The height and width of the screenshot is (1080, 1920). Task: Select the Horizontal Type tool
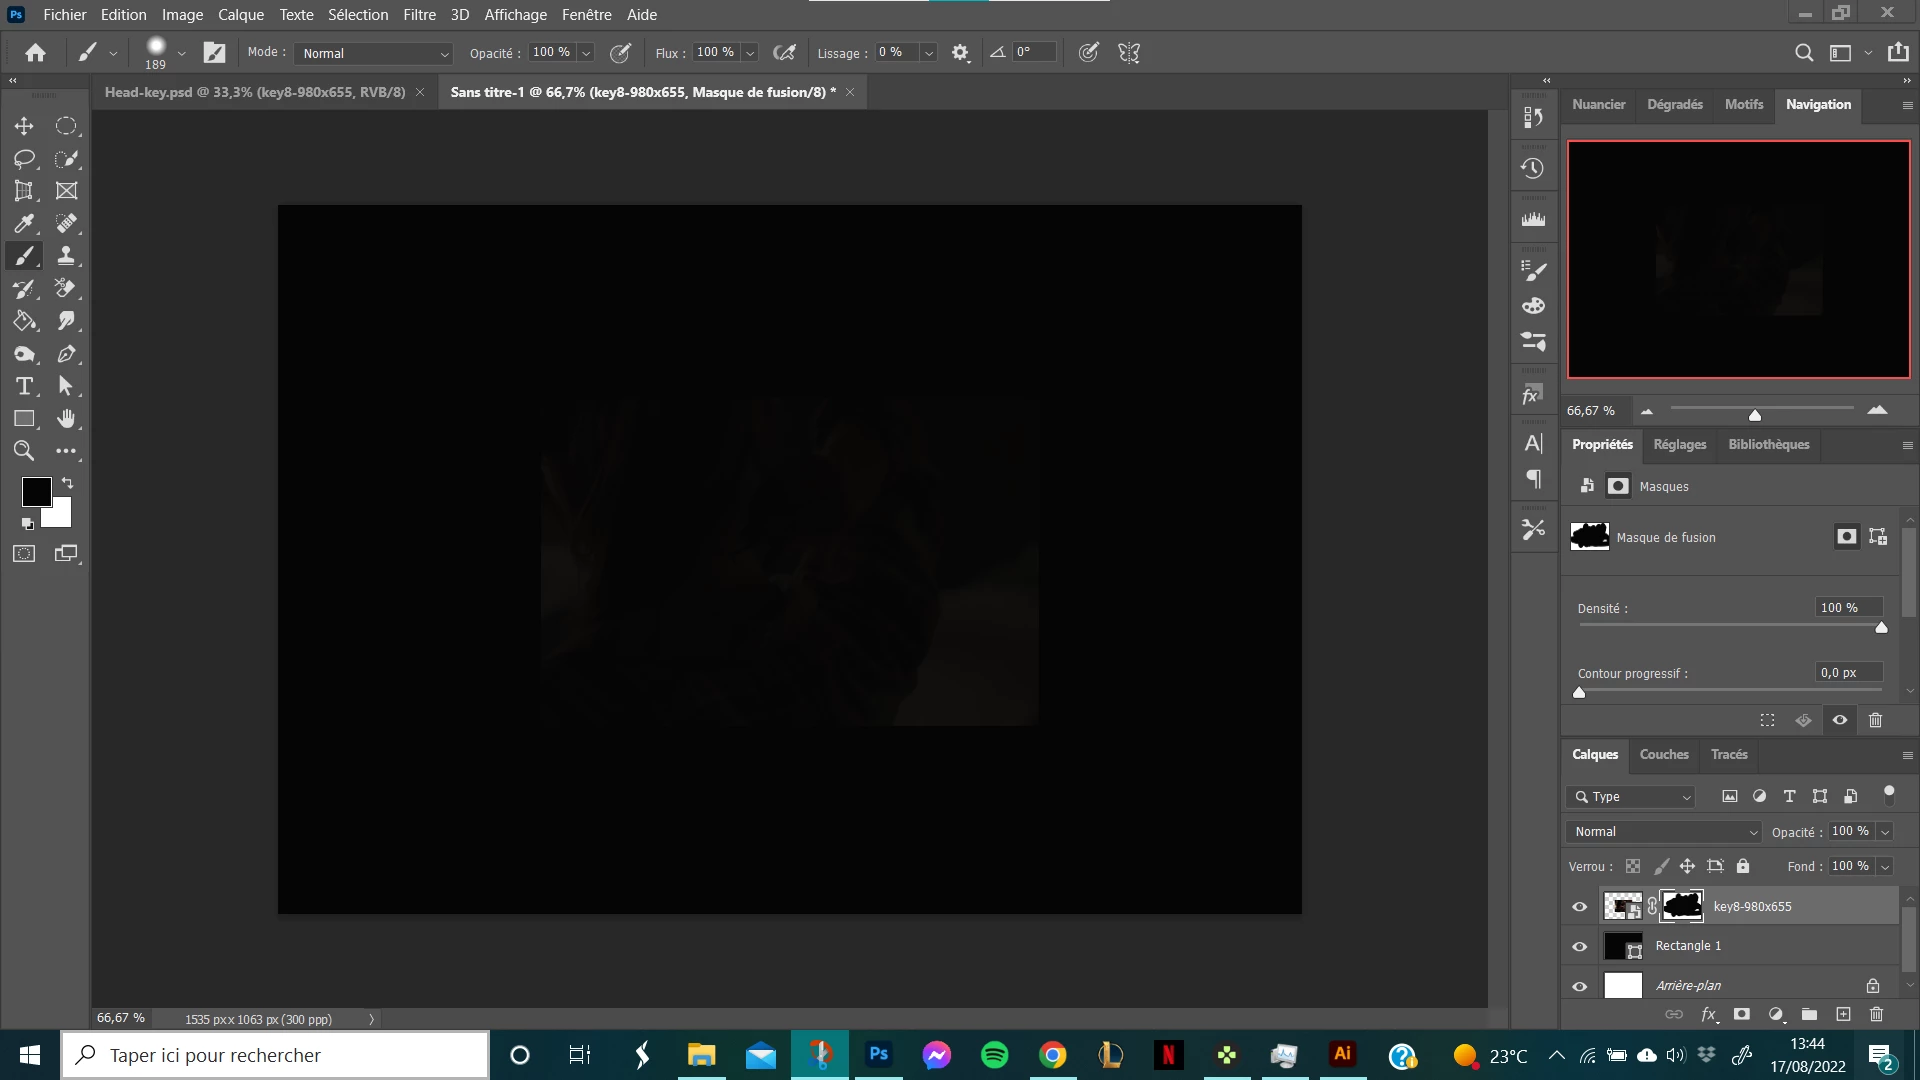tap(24, 386)
